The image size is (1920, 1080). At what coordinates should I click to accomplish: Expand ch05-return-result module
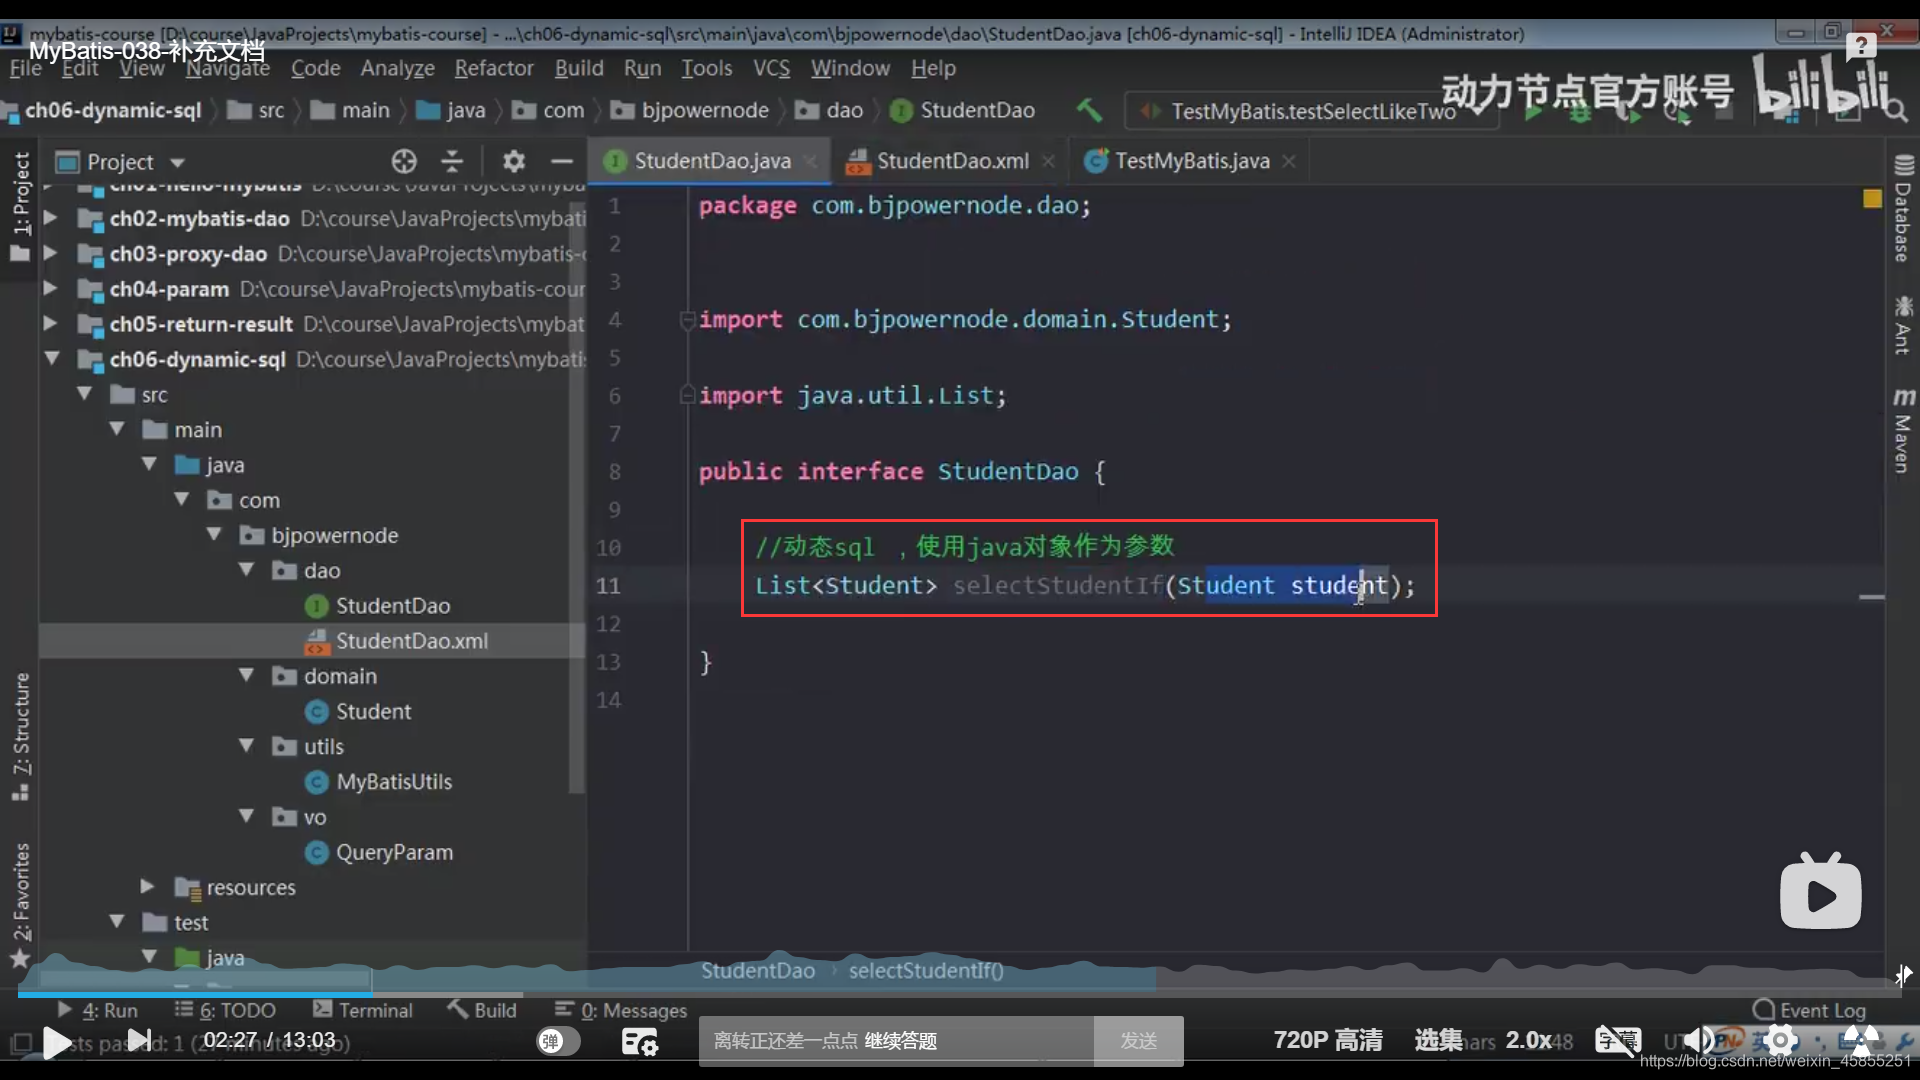tap(50, 323)
